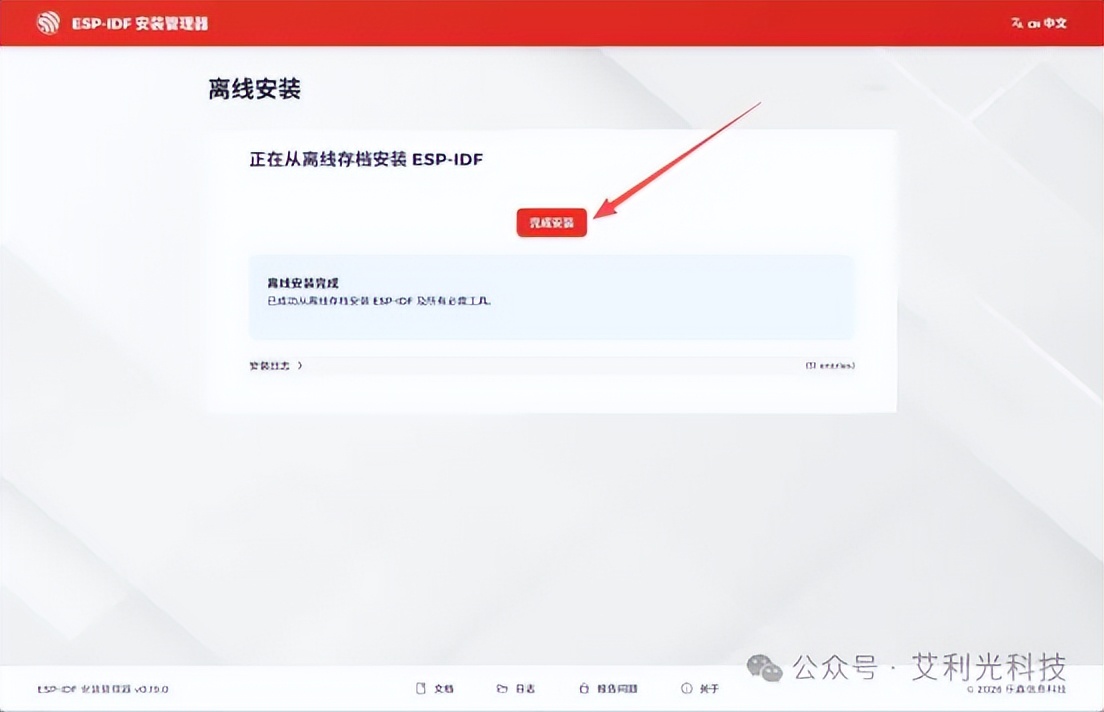Click the ESP-IDF 安装管理器 header title
The width and height of the screenshot is (1104, 712).
pos(140,23)
